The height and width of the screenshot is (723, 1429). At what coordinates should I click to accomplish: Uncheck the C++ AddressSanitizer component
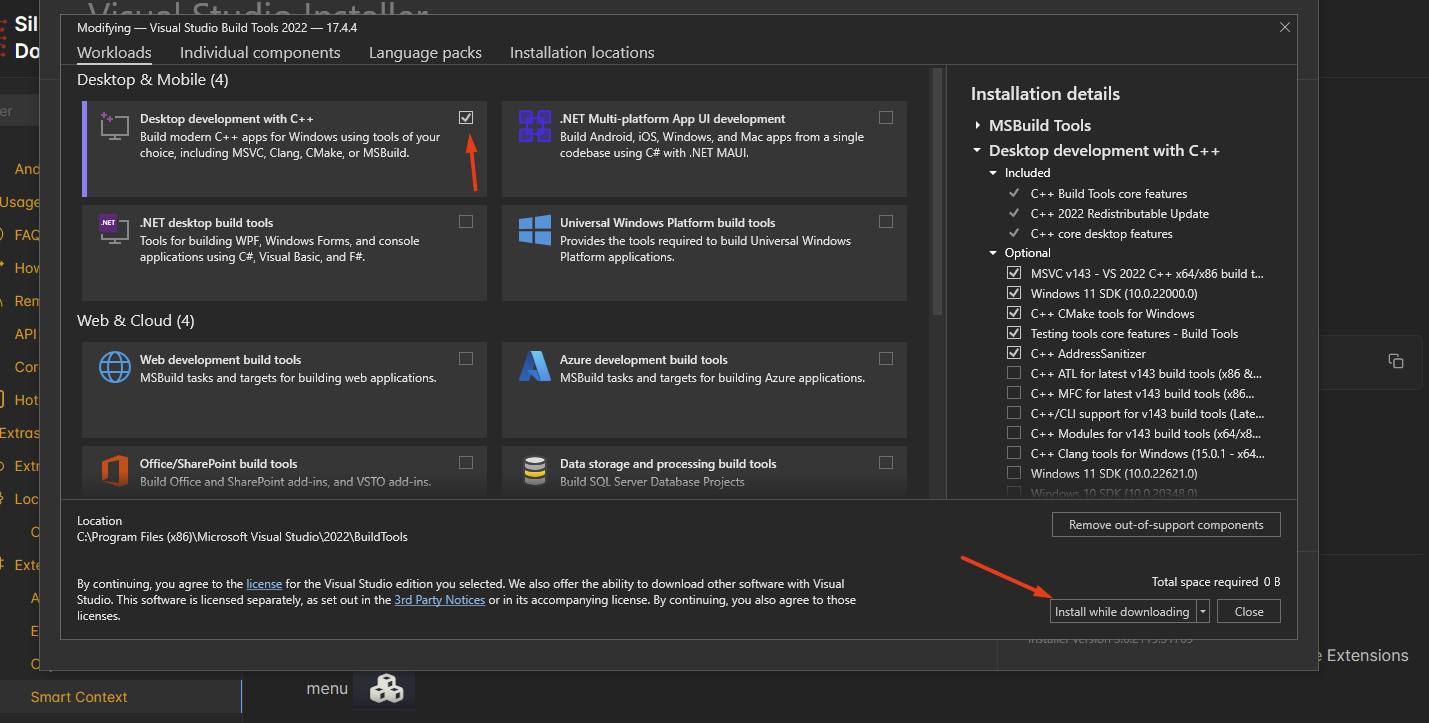tap(1013, 353)
